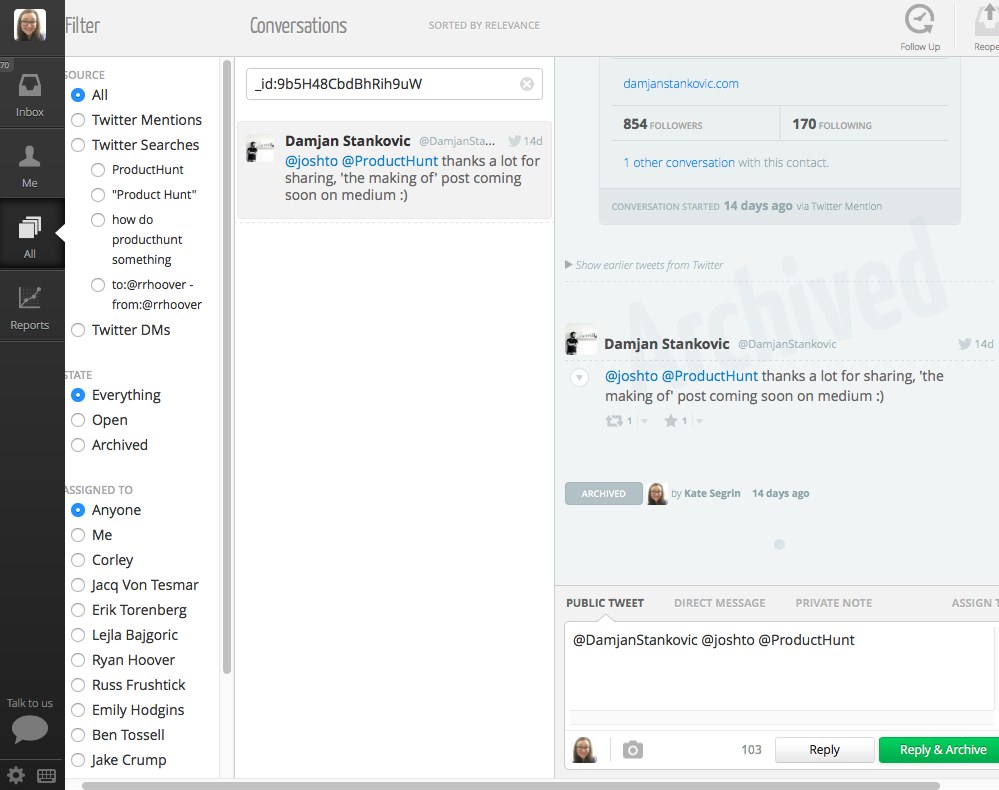The width and height of the screenshot is (999, 790).
Task: Click Reply & Archive button
Action: coord(939,750)
